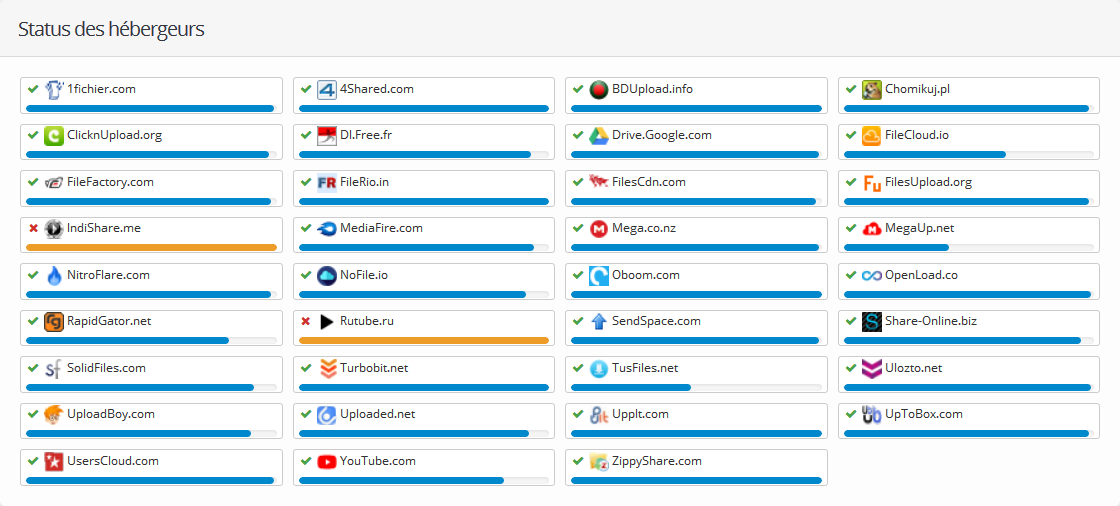Click the UploadBoy.com cartoon face icon
1120x506 pixels.
(54, 415)
